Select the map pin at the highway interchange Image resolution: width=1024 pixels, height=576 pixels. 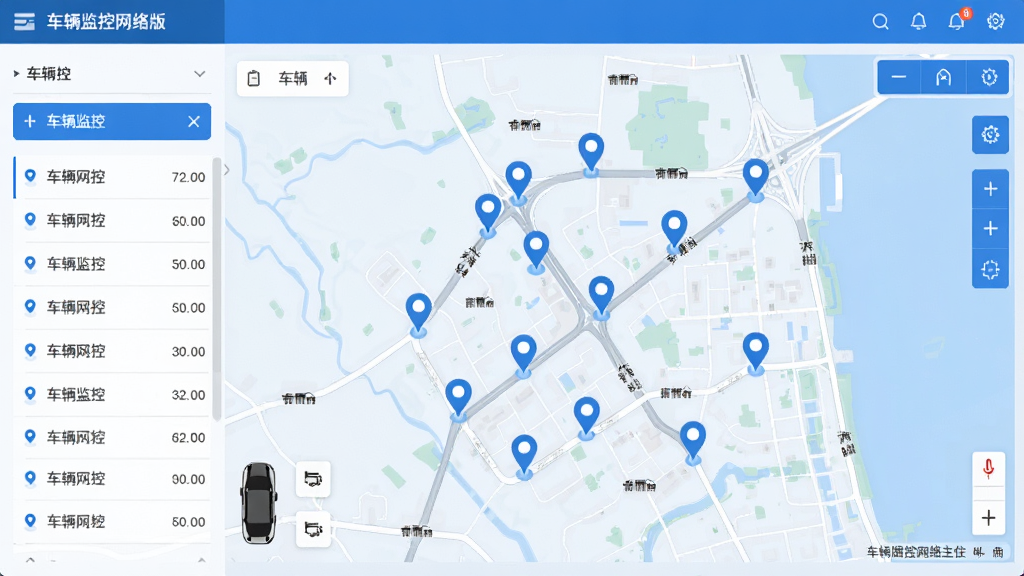[756, 179]
